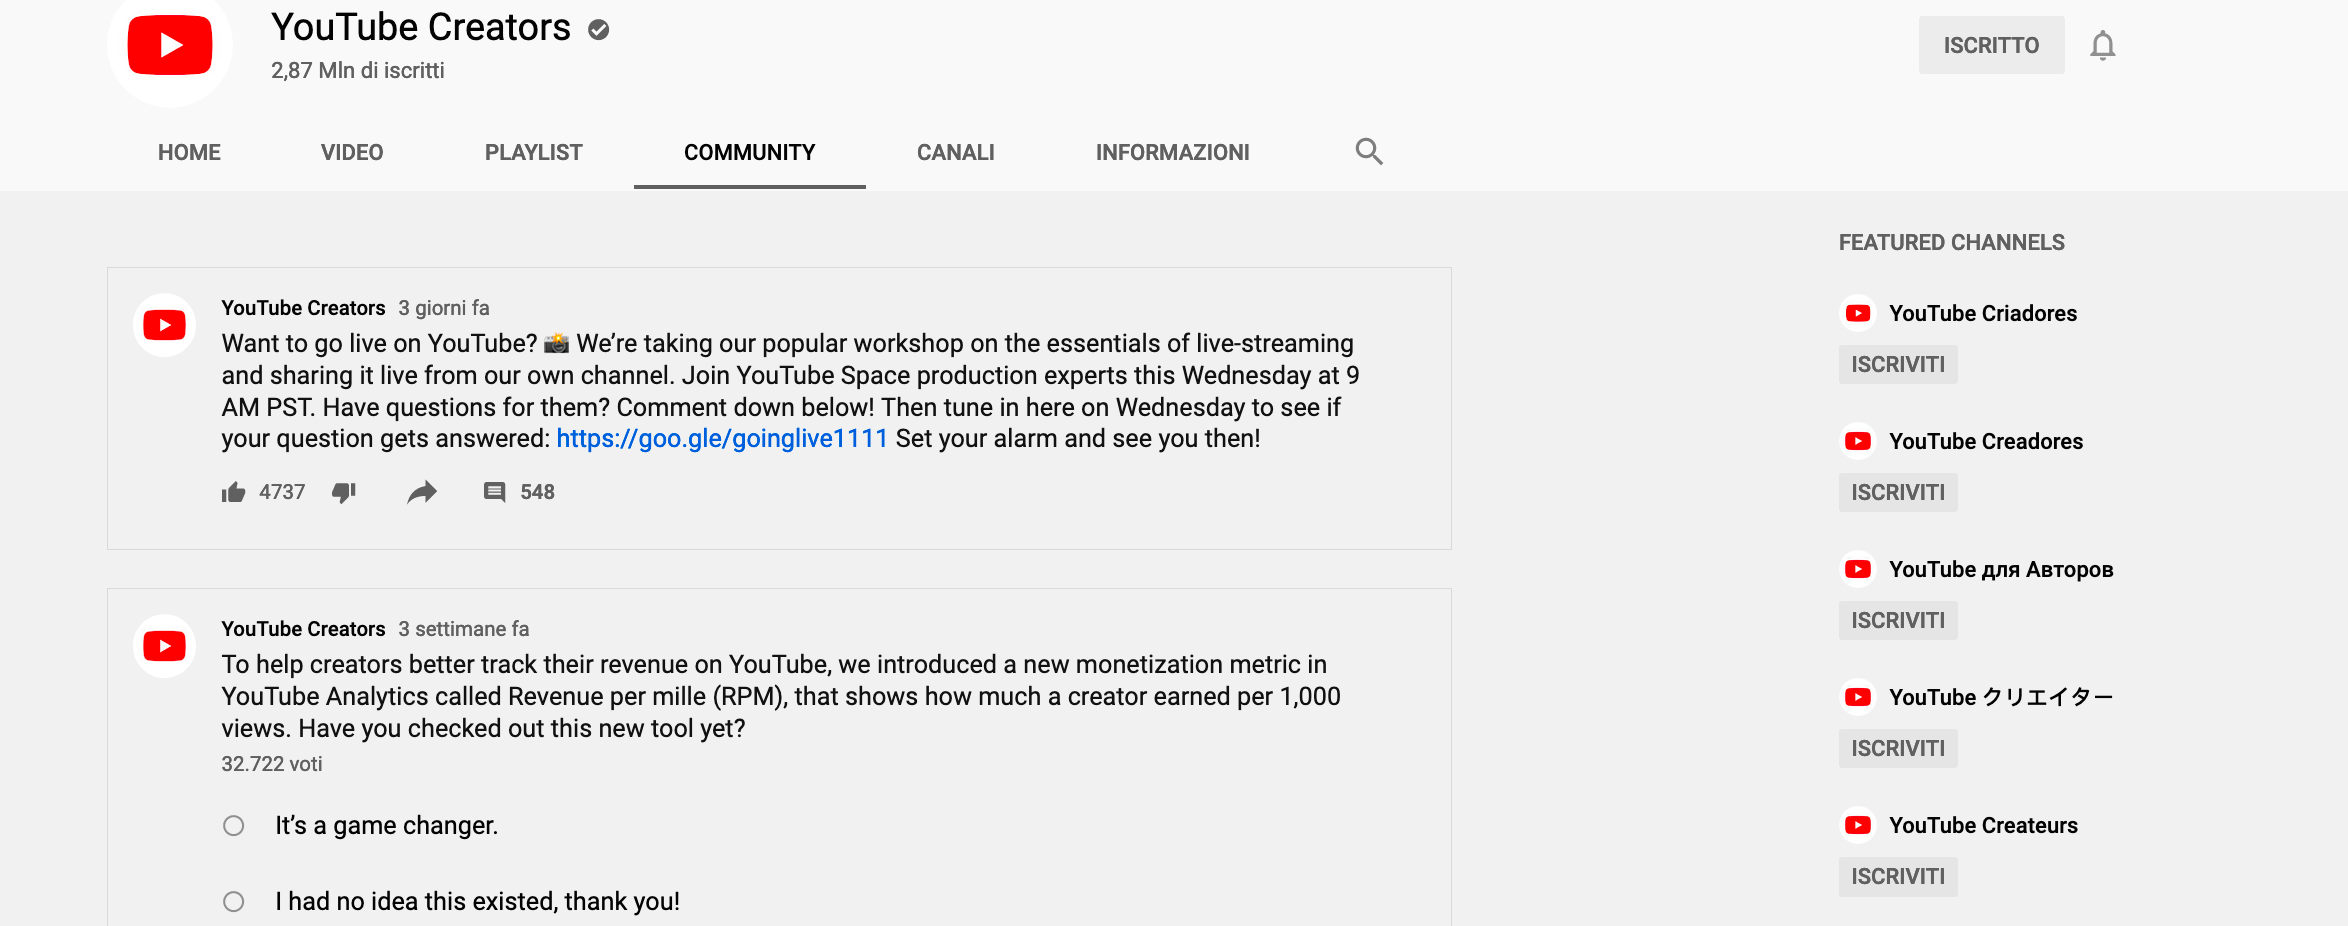Click the YouTube クリエイター channel name
The image size is (2348, 926).
tap(2001, 697)
